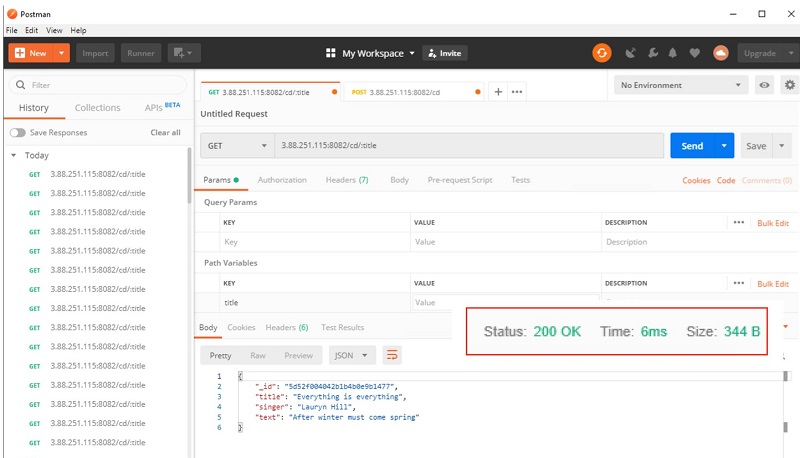
Task: Click the Import button
Action: click(95, 53)
